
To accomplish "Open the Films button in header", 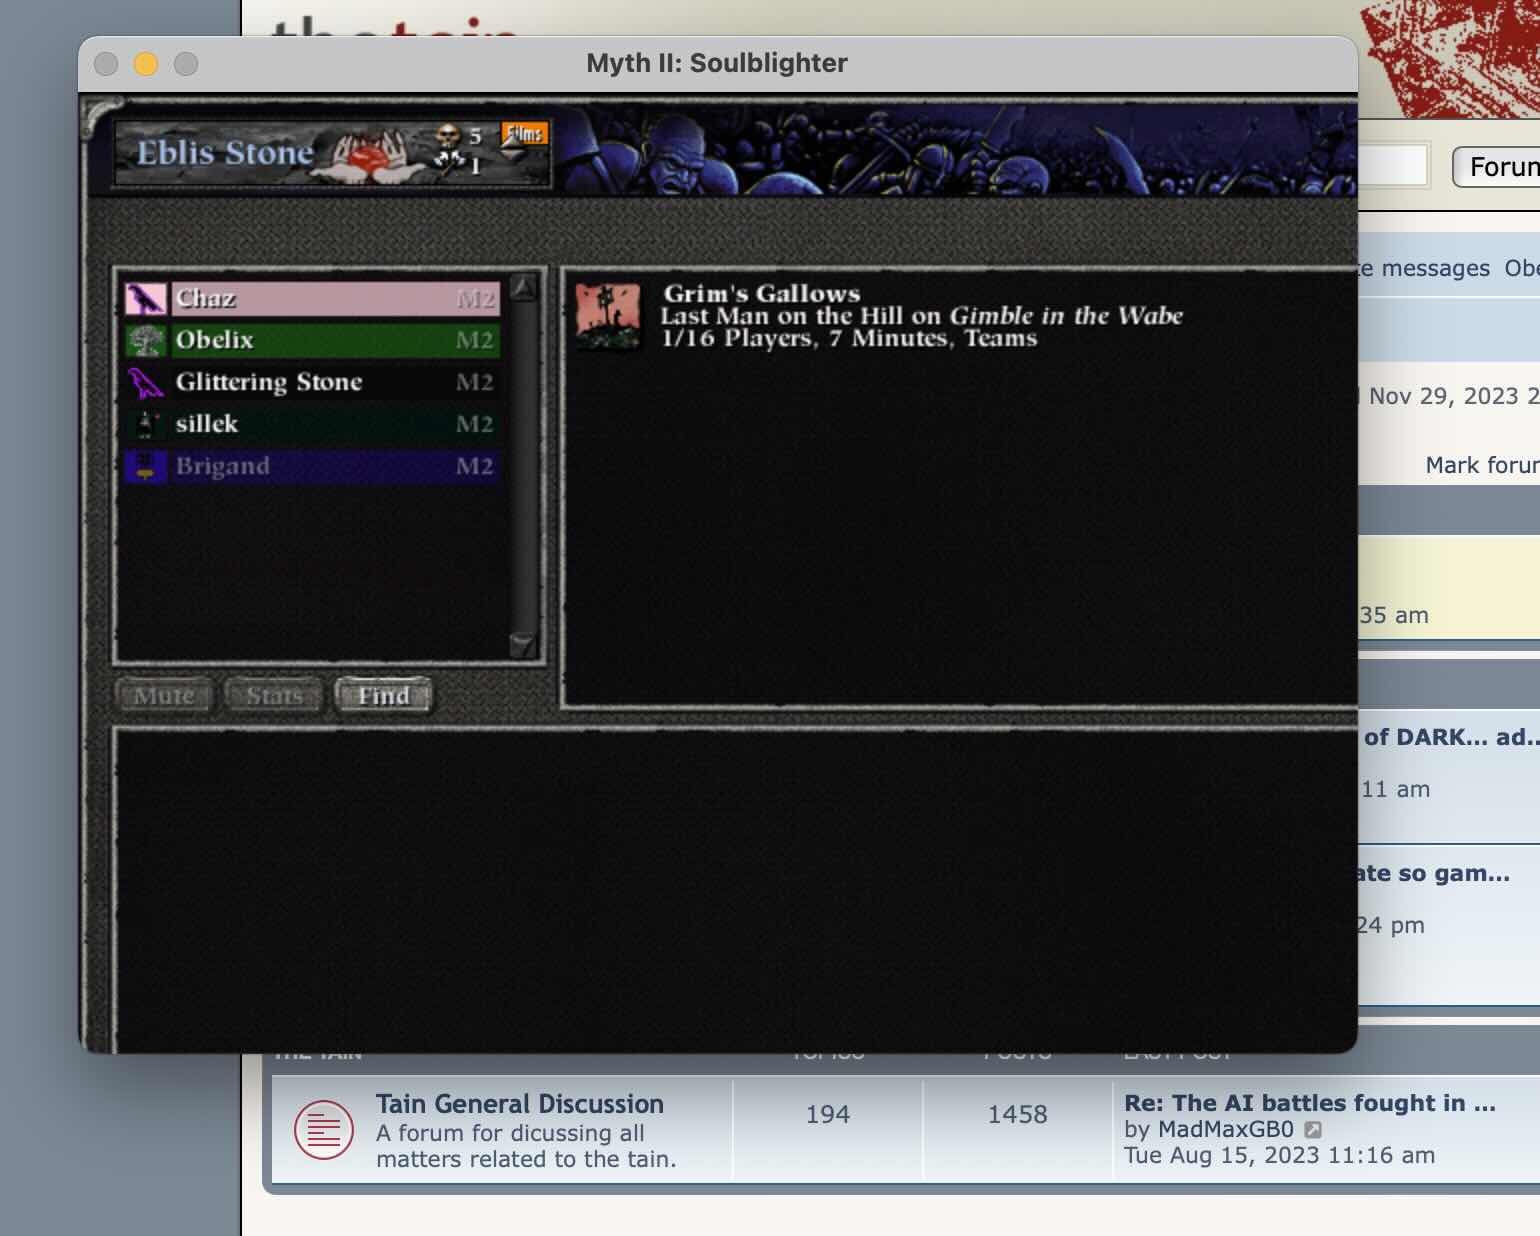I will point(524,134).
